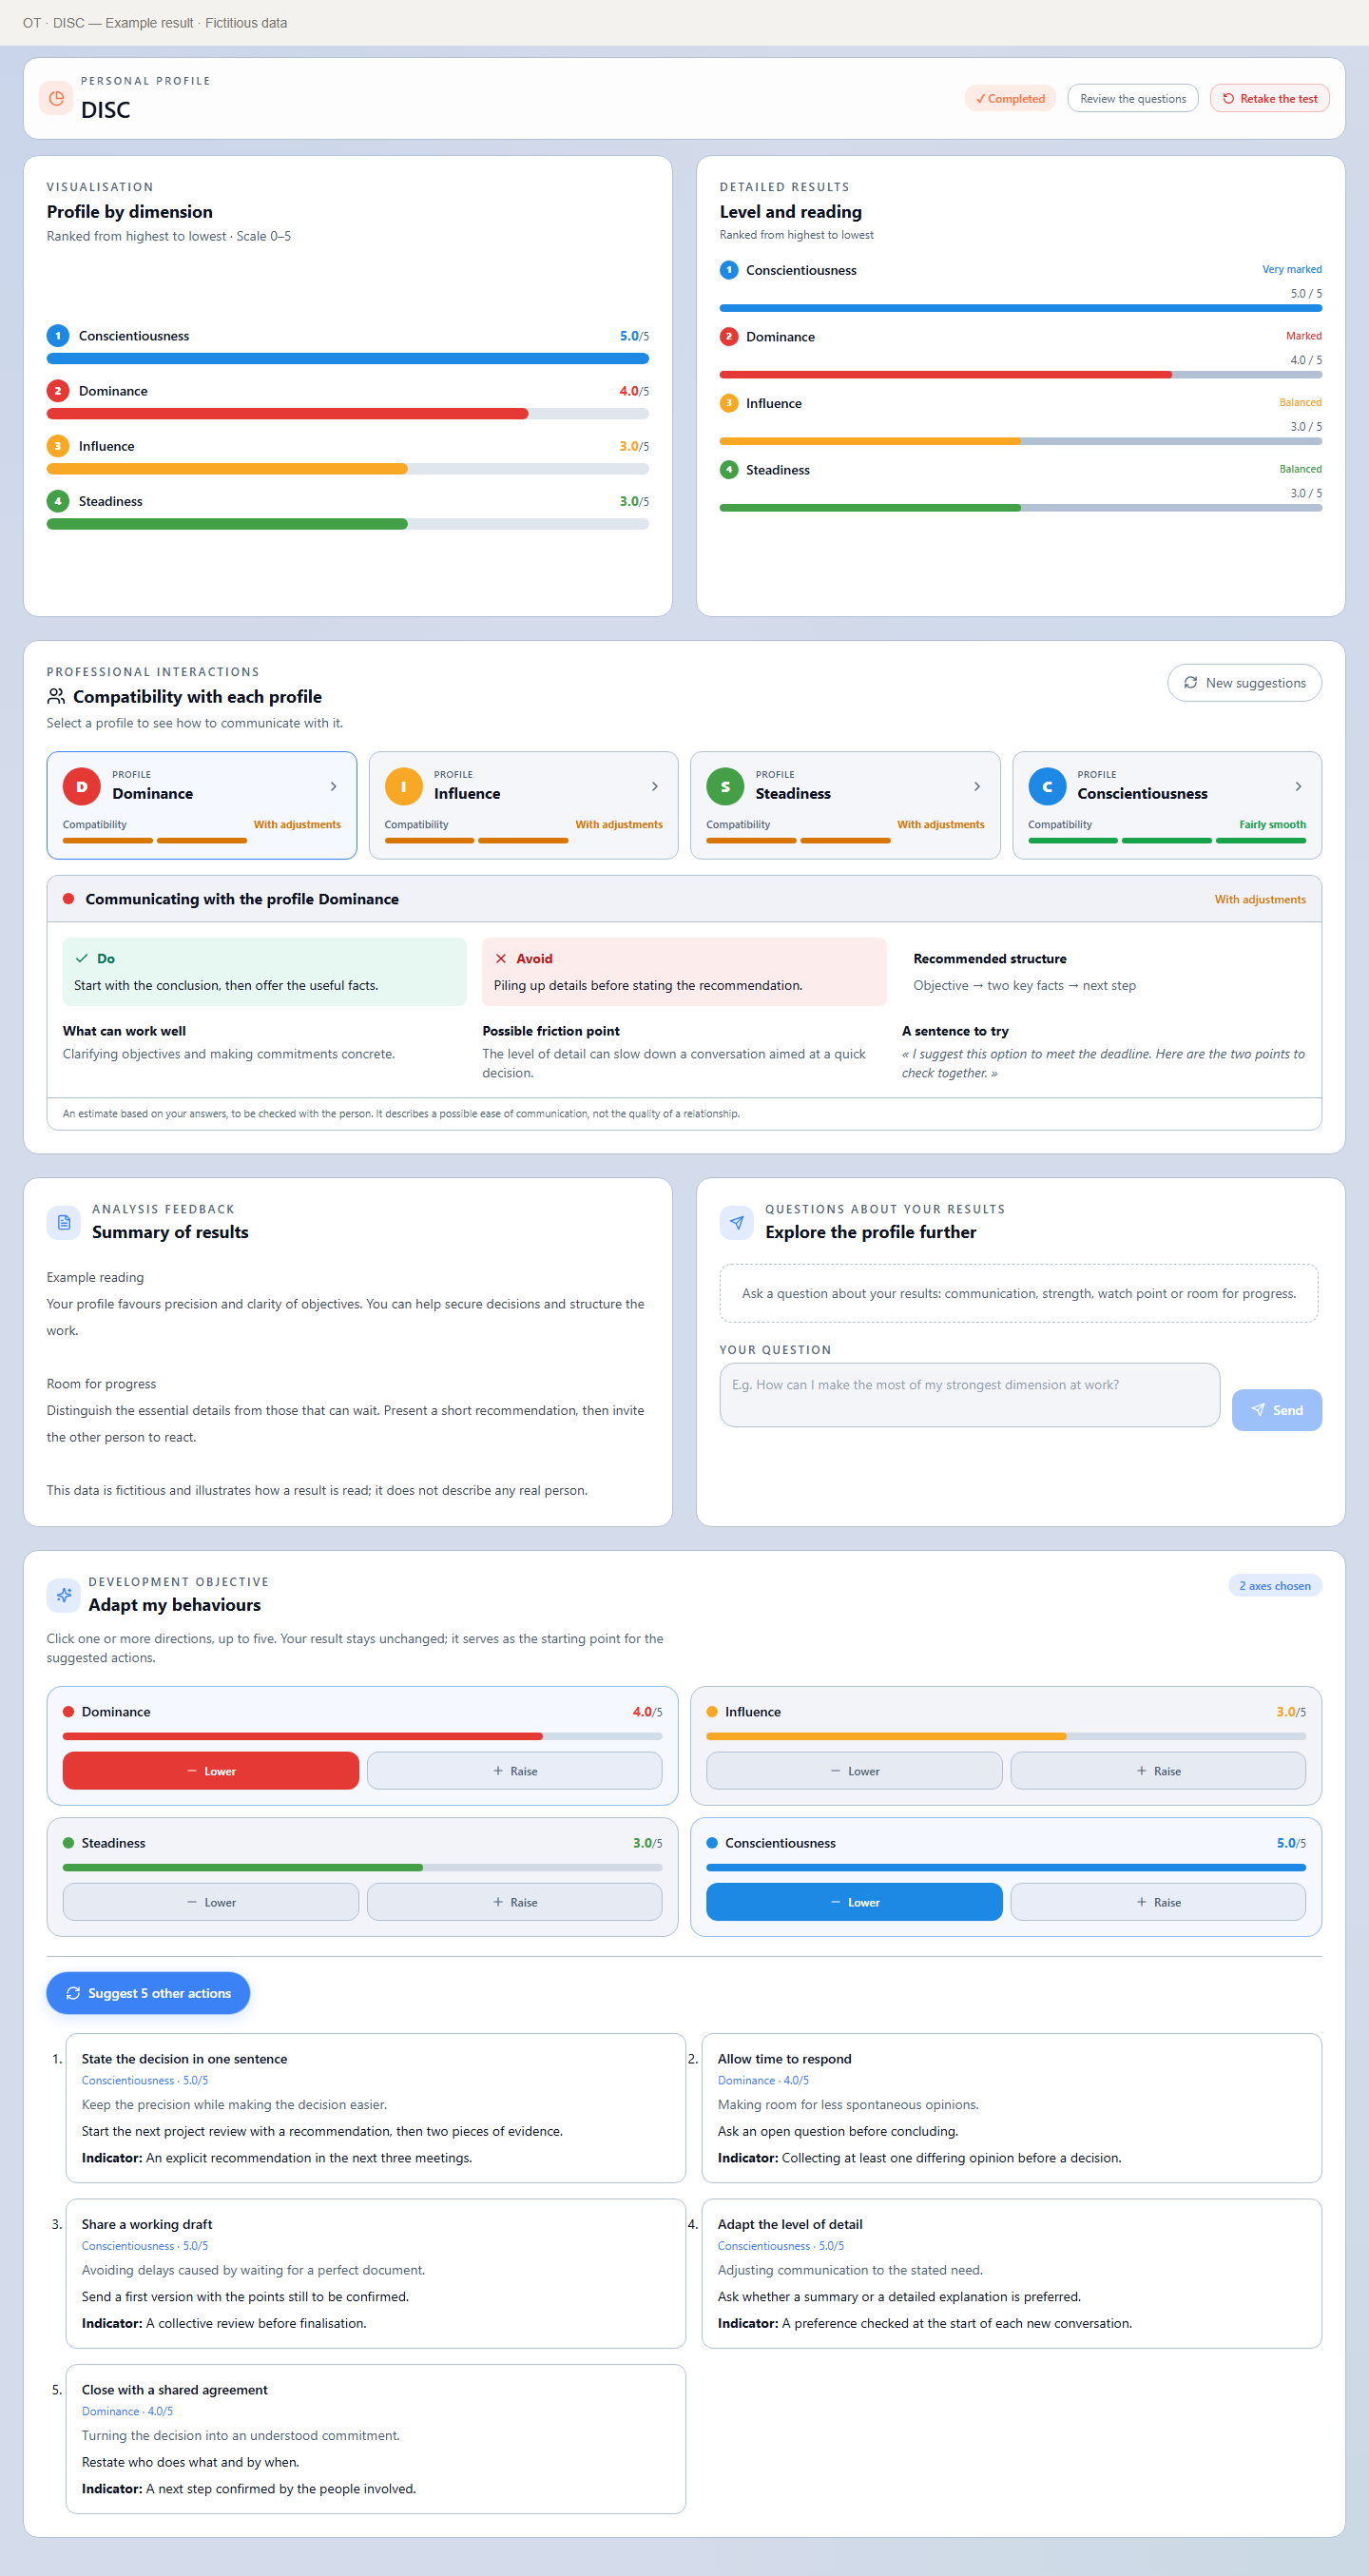Click the DISC pie chart icon in header
This screenshot has height=2576, width=1369.
coord(56,98)
